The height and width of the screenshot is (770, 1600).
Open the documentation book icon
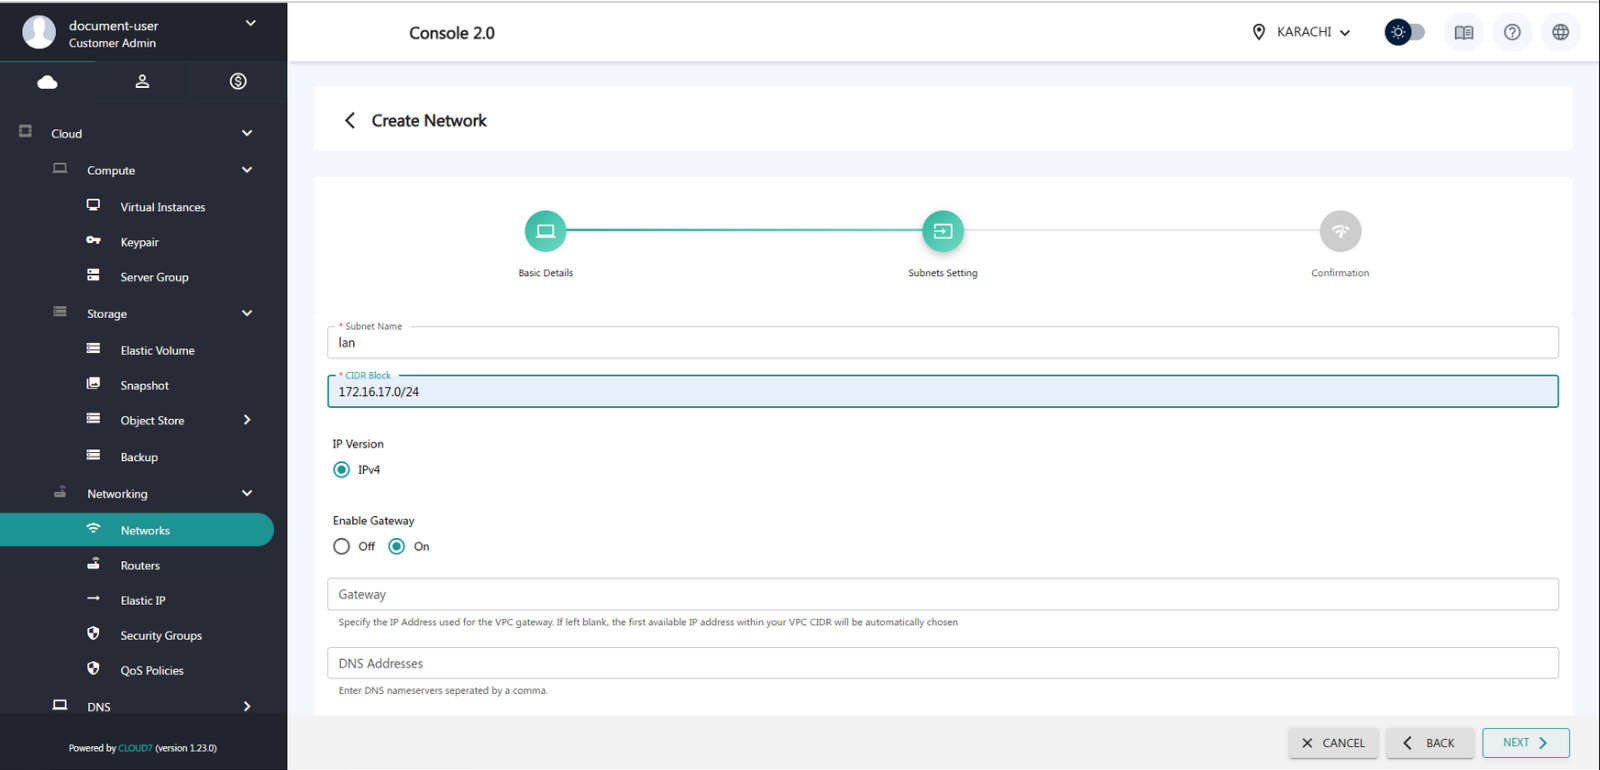pos(1463,32)
